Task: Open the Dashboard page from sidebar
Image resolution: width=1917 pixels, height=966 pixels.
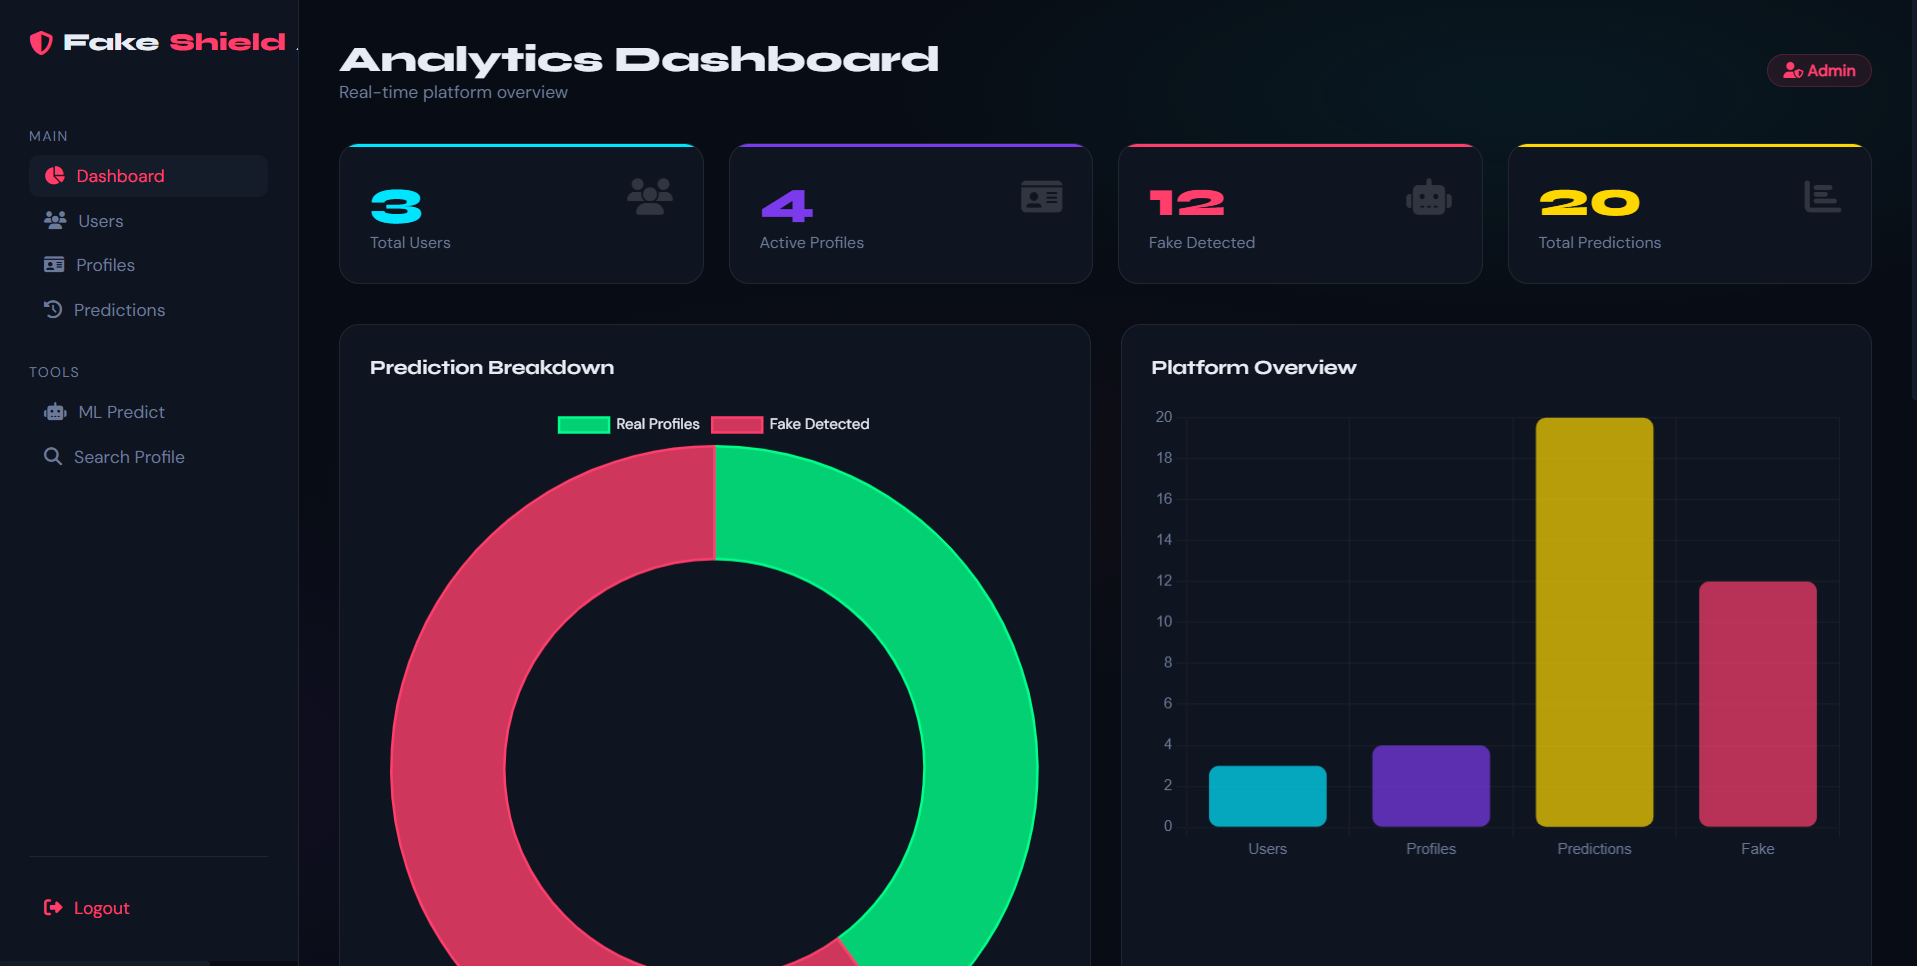Action: tap(148, 176)
